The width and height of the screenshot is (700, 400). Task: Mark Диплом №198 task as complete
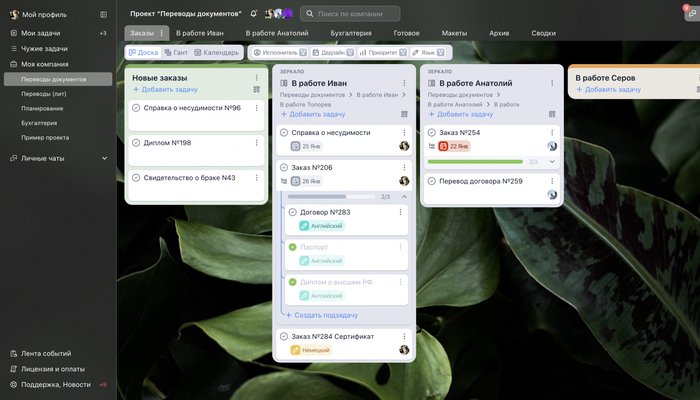136,143
